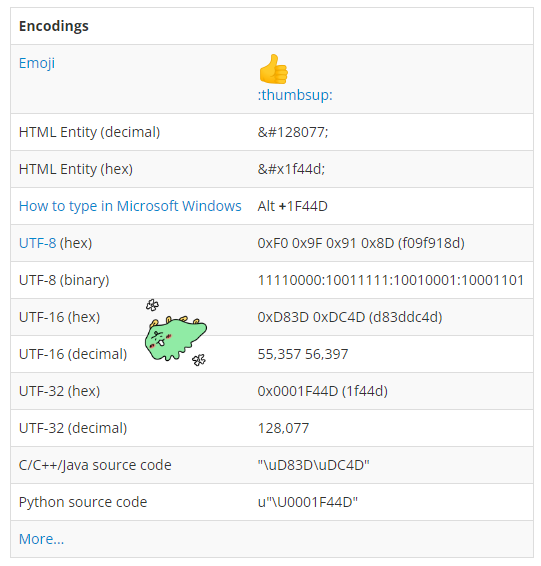
Task: Select the value 0x0001F44D (1f44d)
Action: pos(323,391)
